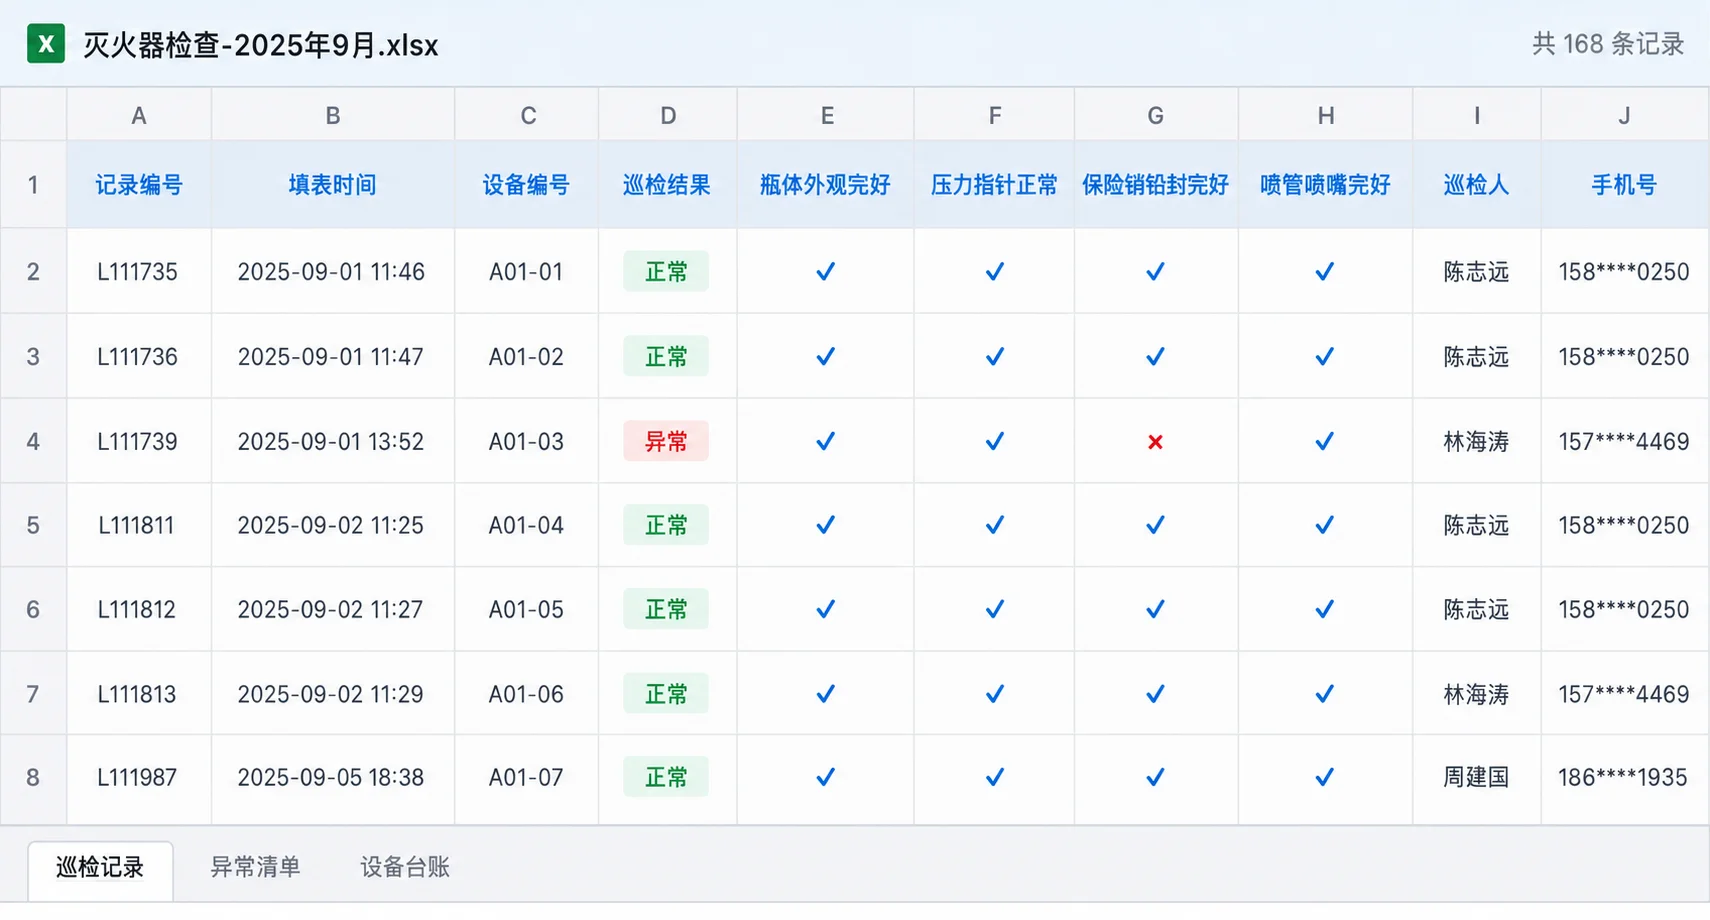Click 压力指针正常 checkmark for A01-04
The image size is (1710, 920).
click(994, 525)
